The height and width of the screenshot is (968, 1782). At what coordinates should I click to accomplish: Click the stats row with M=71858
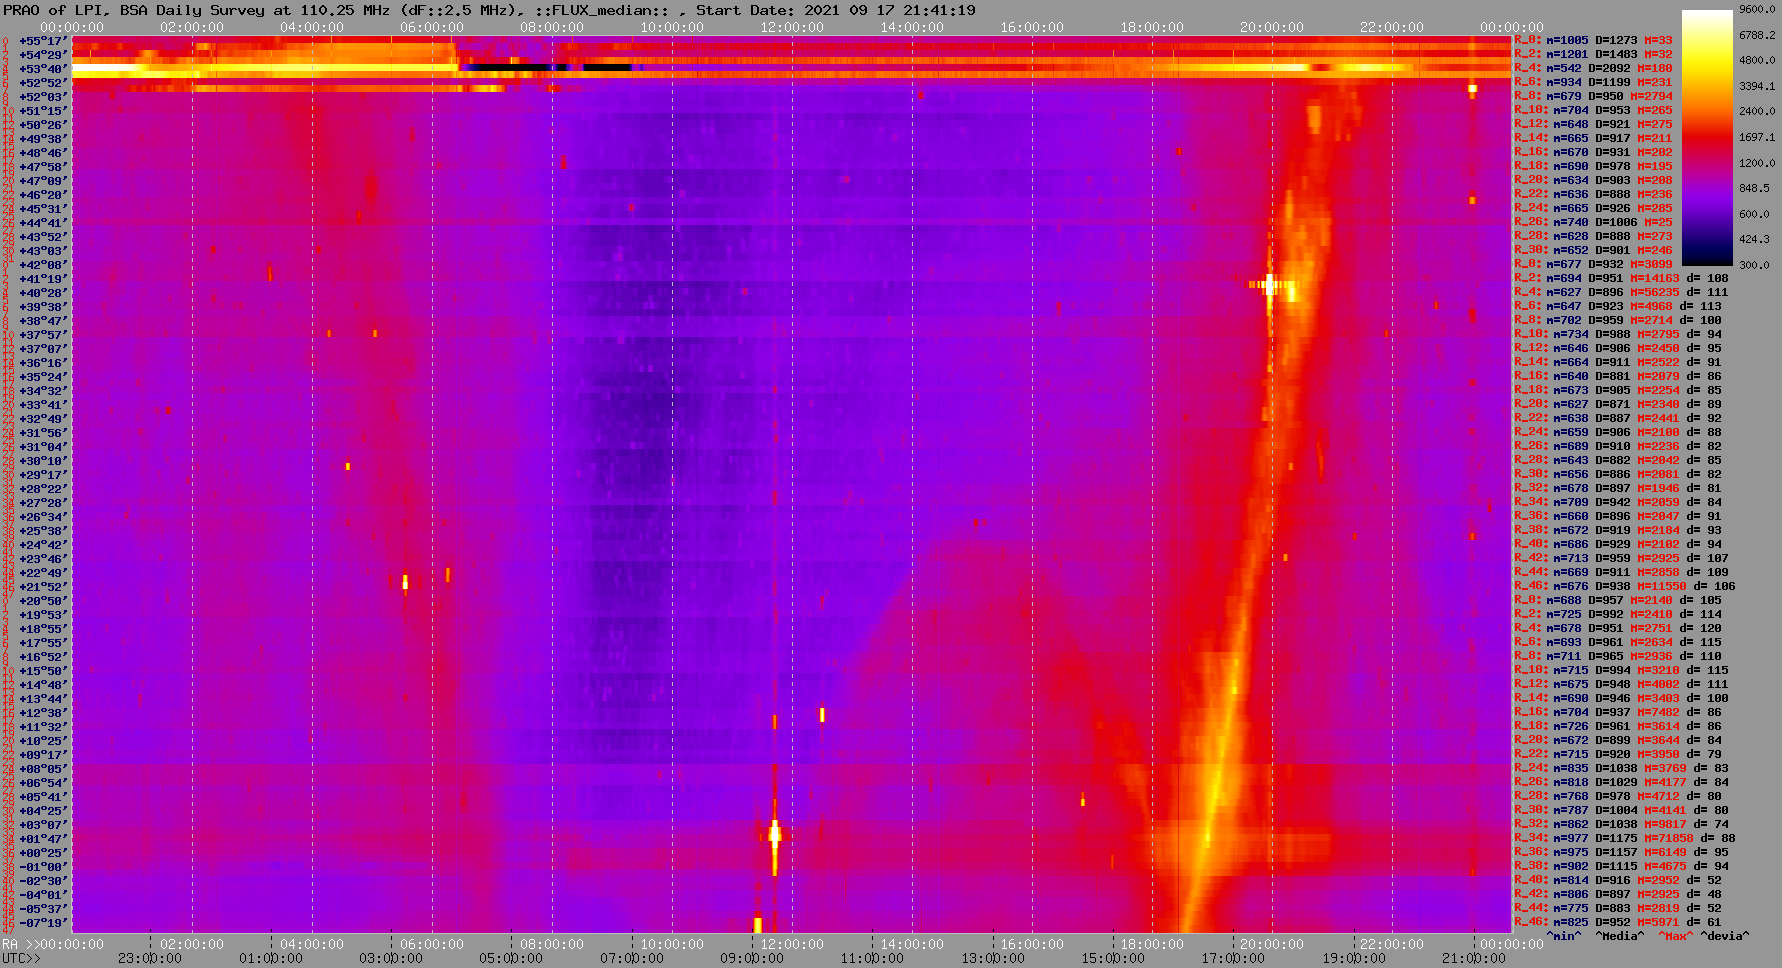coord(1625,839)
